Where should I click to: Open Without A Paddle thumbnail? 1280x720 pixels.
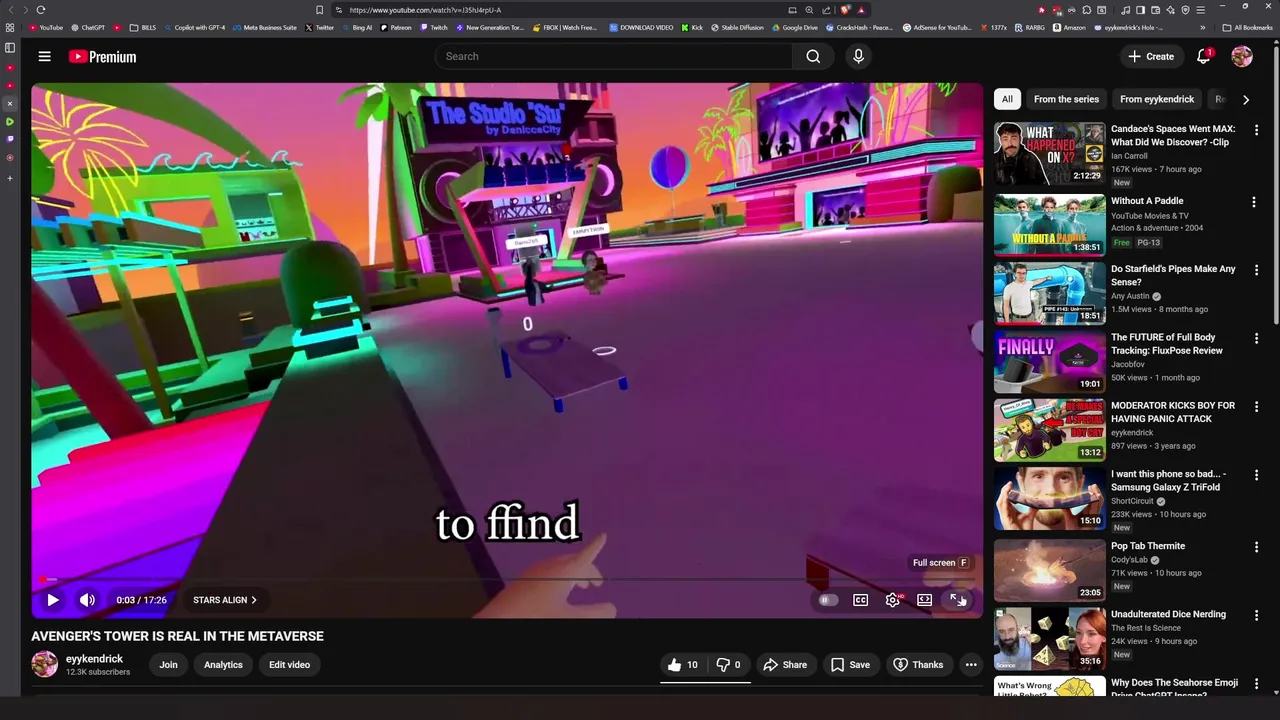pos(1049,225)
